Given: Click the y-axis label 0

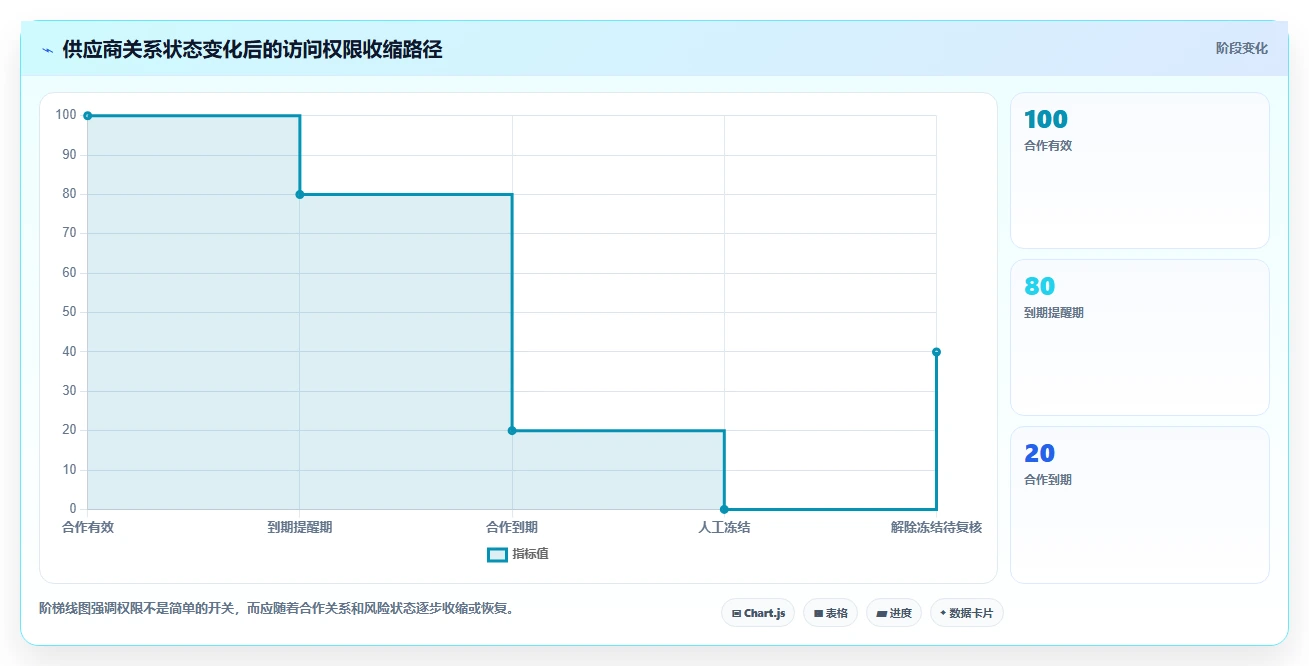Looking at the screenshot, I should 73,509.
